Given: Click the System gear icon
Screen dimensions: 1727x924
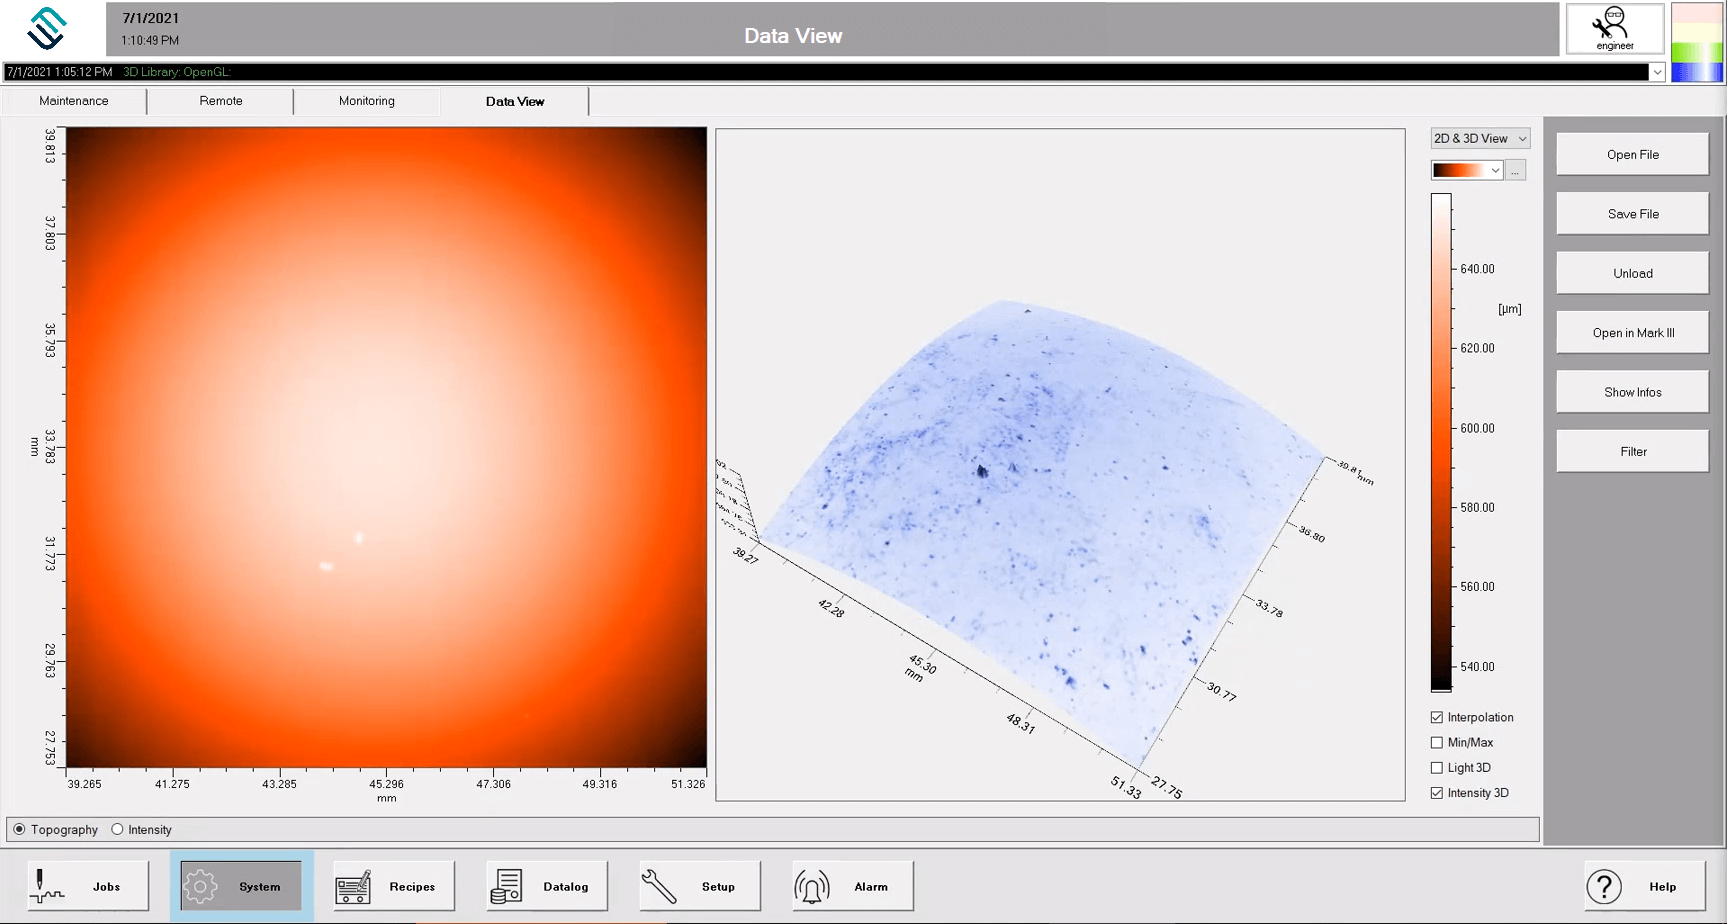Looking at the screenshot, I should tap(200, 886).
